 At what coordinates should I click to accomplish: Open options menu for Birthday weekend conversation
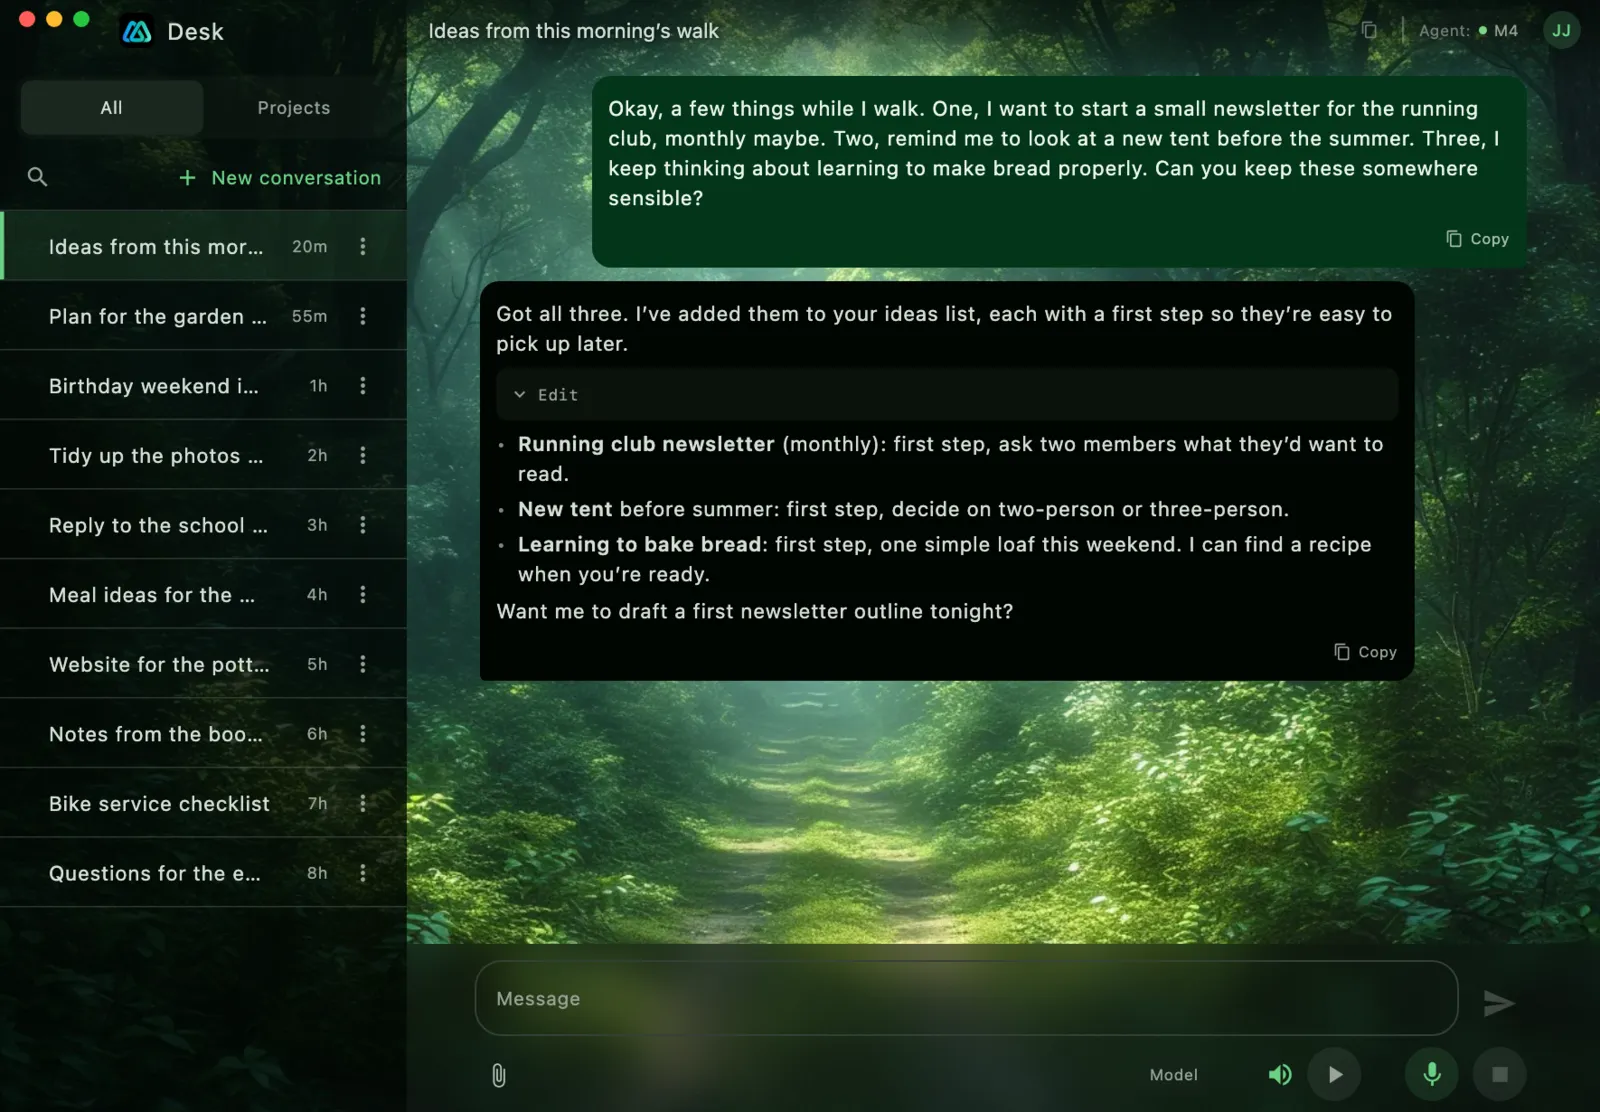coord(363,386)
